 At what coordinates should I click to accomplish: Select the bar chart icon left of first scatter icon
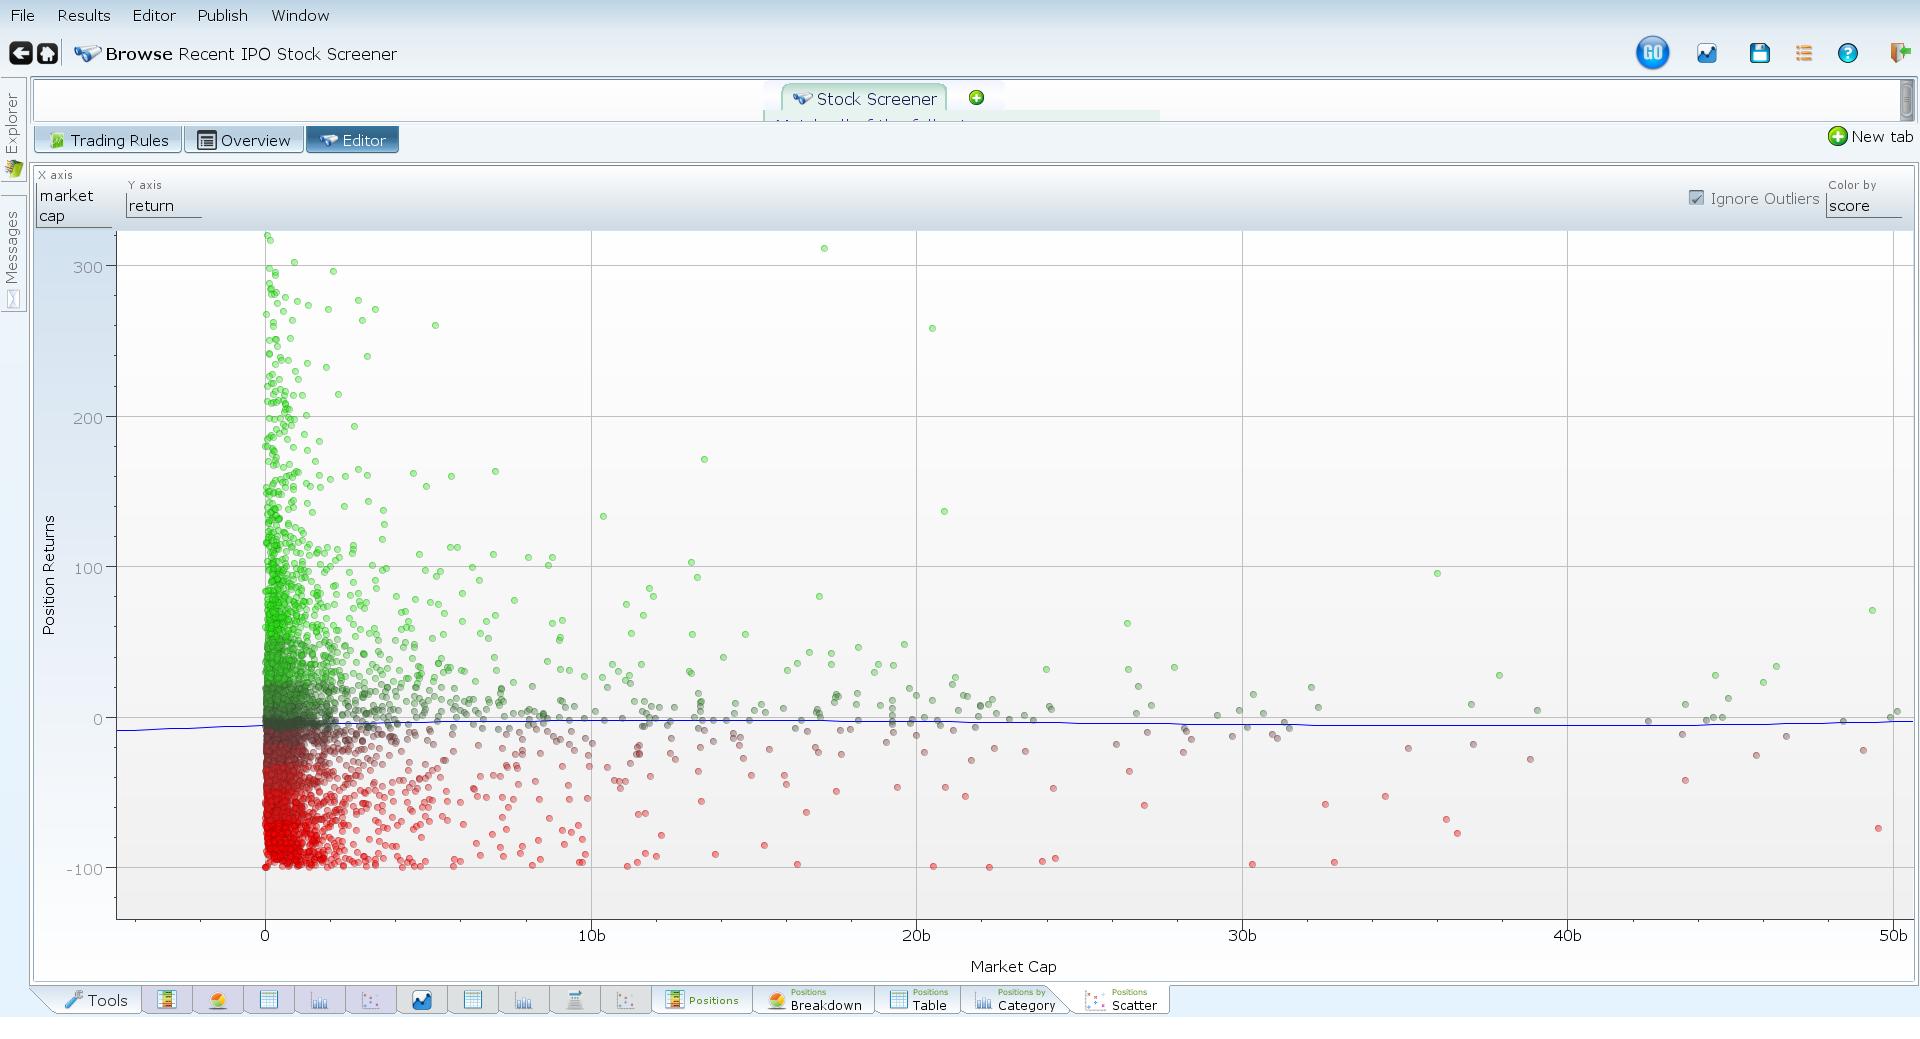(x=320, y=999)
